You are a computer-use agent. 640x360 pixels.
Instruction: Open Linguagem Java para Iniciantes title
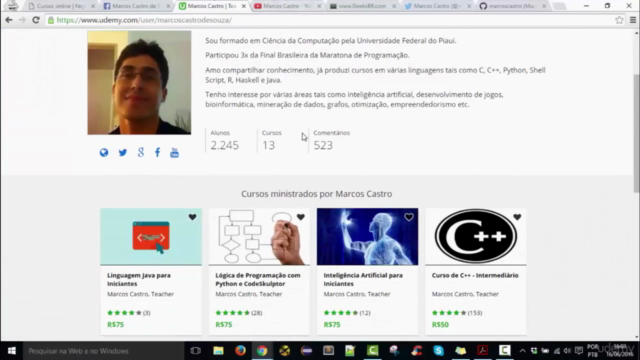[x=139, y=280]
